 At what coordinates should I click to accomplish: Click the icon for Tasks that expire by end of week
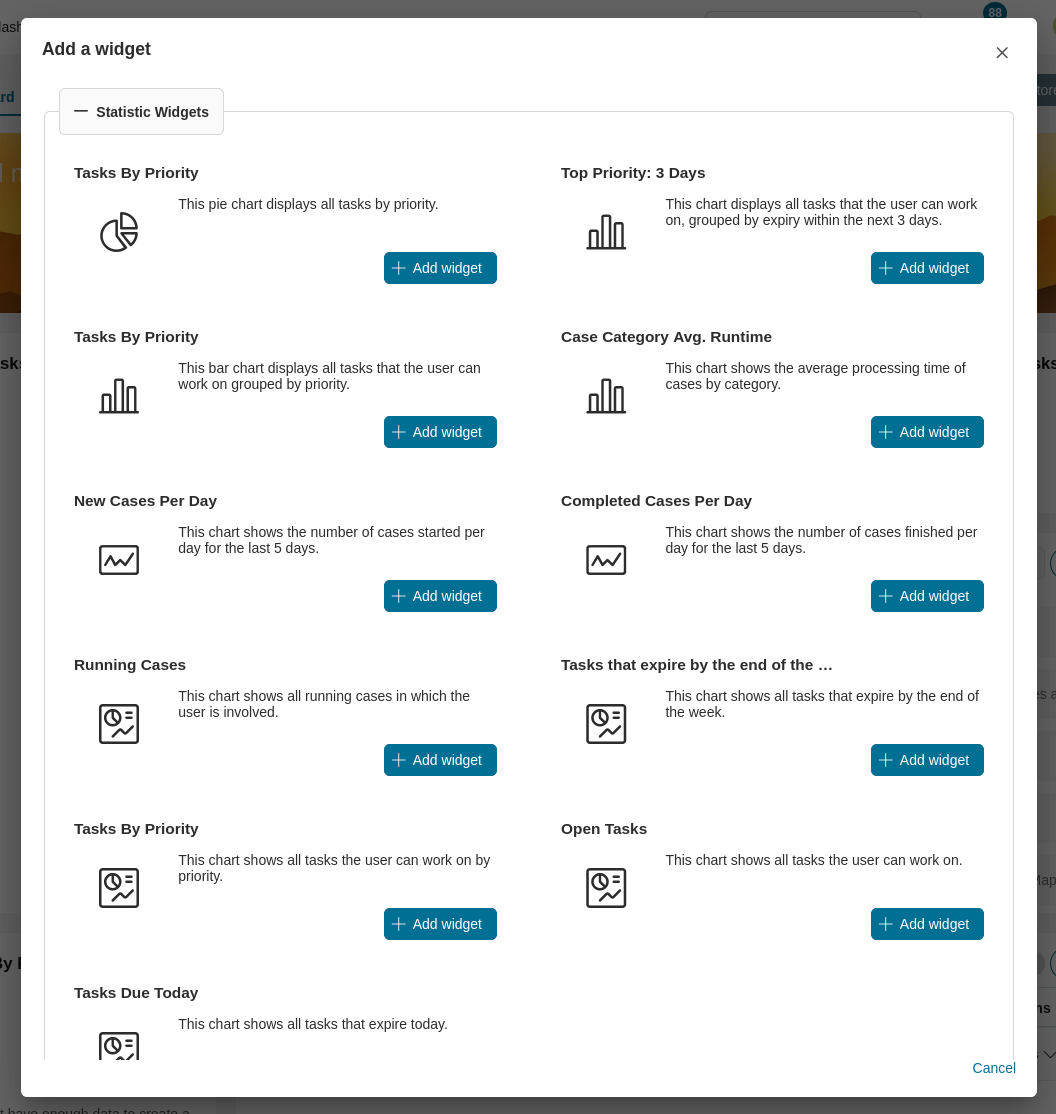point(606,724)
